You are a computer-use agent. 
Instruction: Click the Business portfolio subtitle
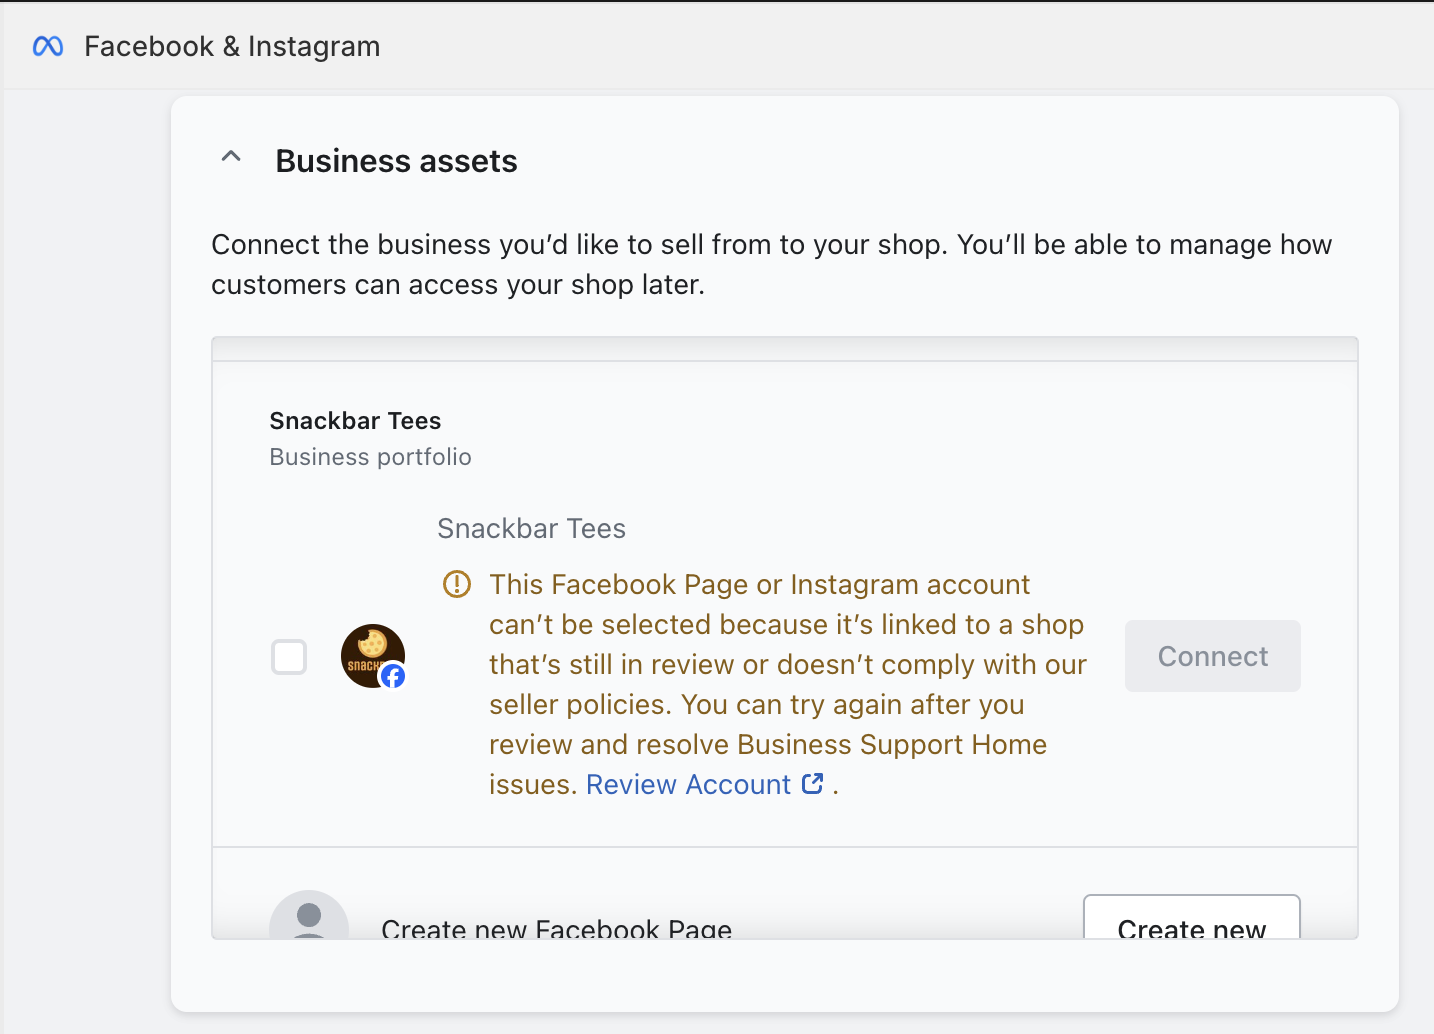(x=370, y=457)
